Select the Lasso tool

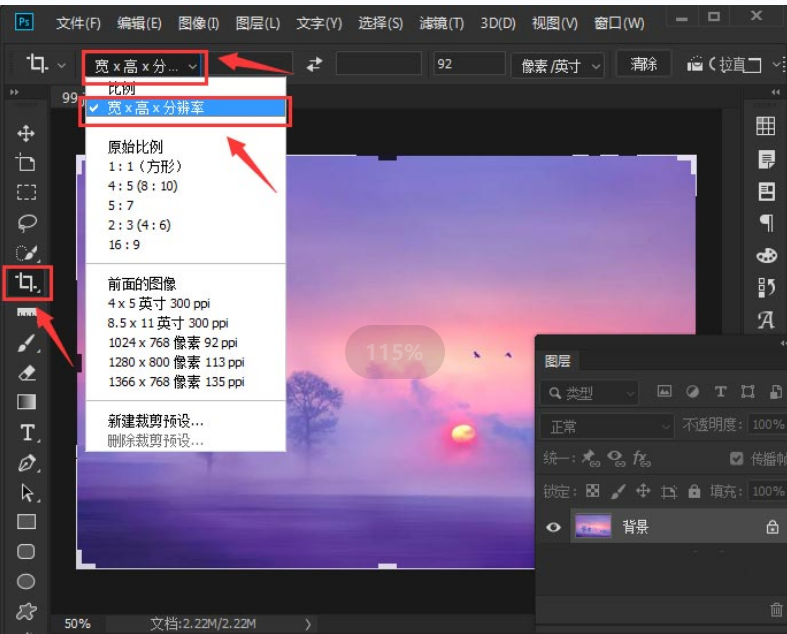tap(26, 223)
